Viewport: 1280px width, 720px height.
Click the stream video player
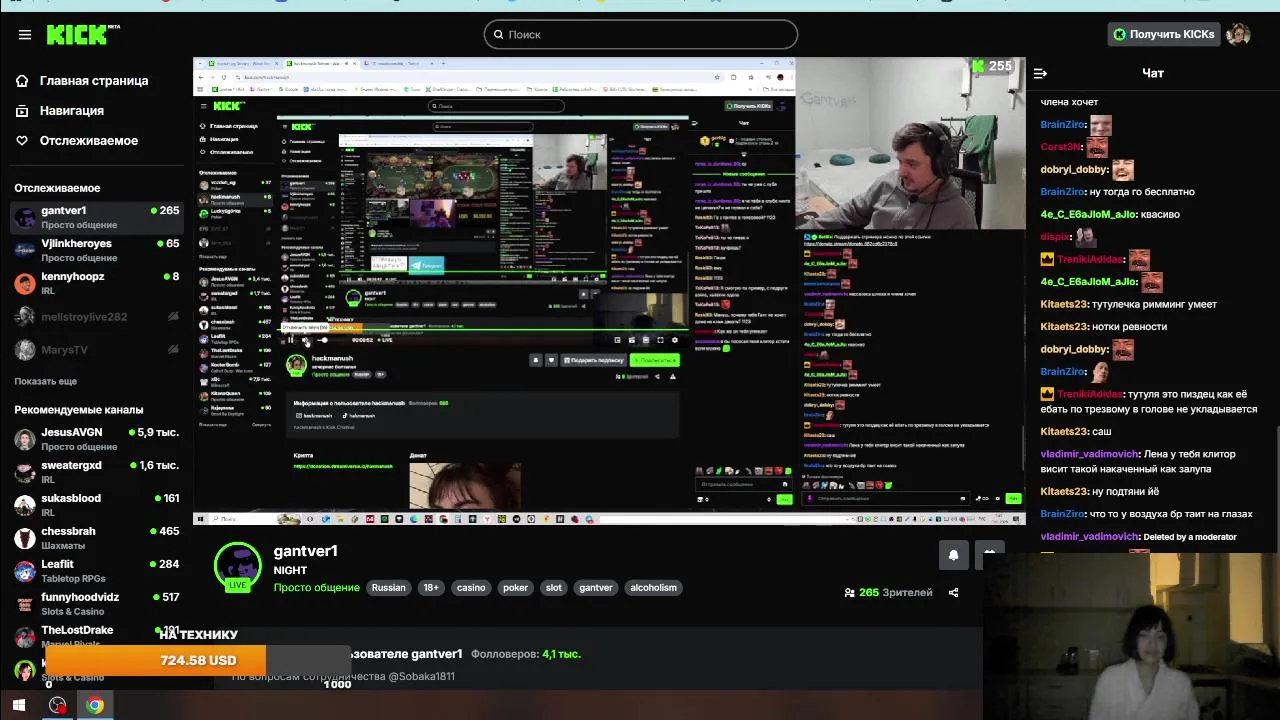point(609,291)
